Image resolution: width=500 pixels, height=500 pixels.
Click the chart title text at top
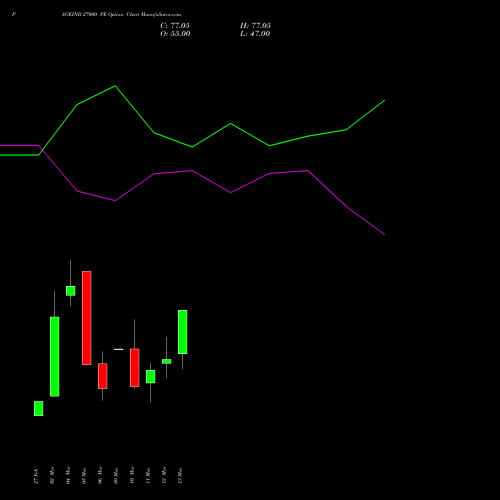[121, 15]
